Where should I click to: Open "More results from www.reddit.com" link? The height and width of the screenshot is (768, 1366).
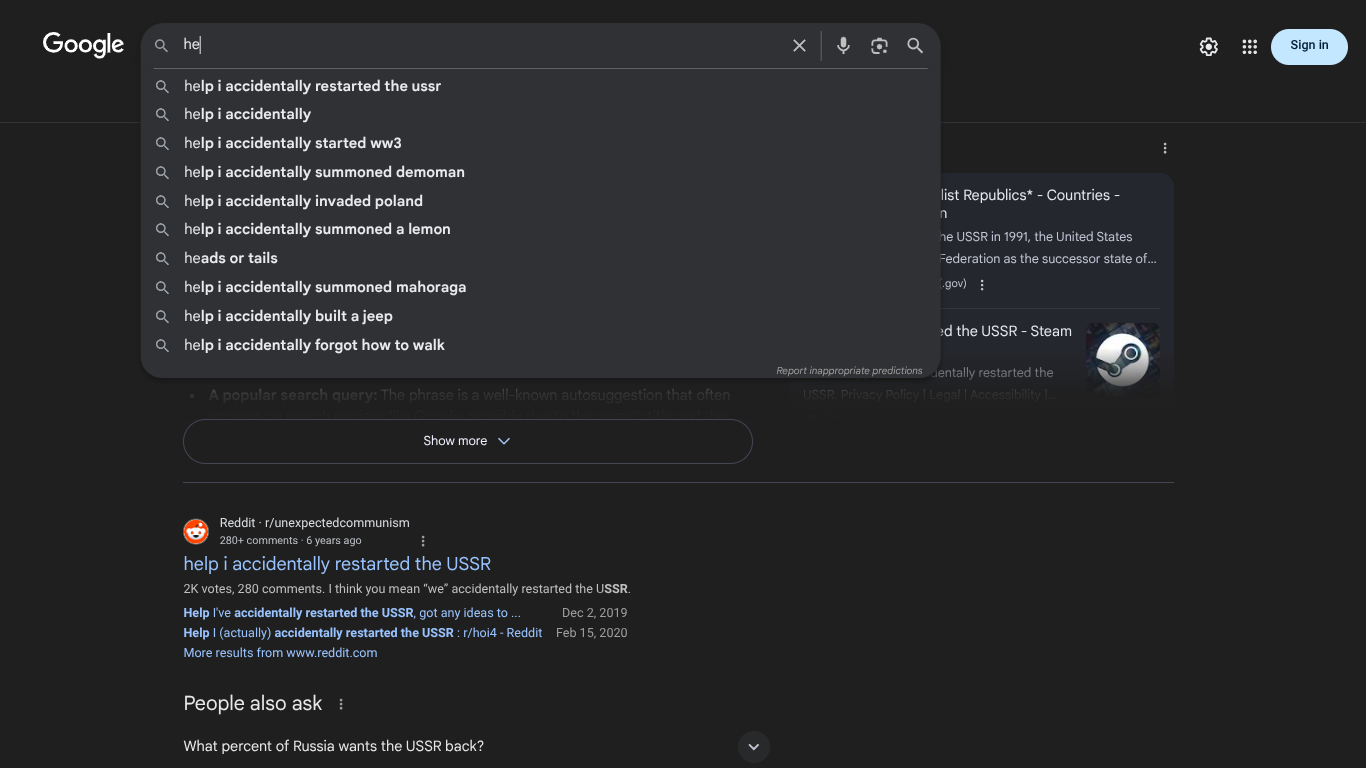(280, 653)
